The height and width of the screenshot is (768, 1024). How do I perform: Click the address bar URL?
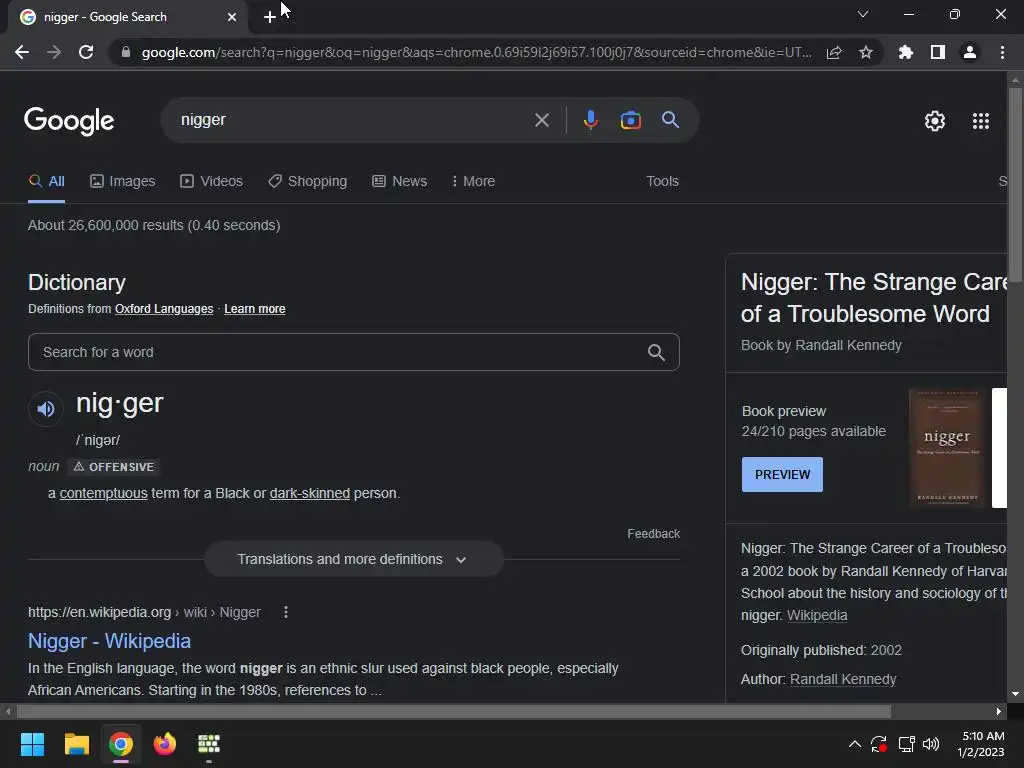click(477, 52)
